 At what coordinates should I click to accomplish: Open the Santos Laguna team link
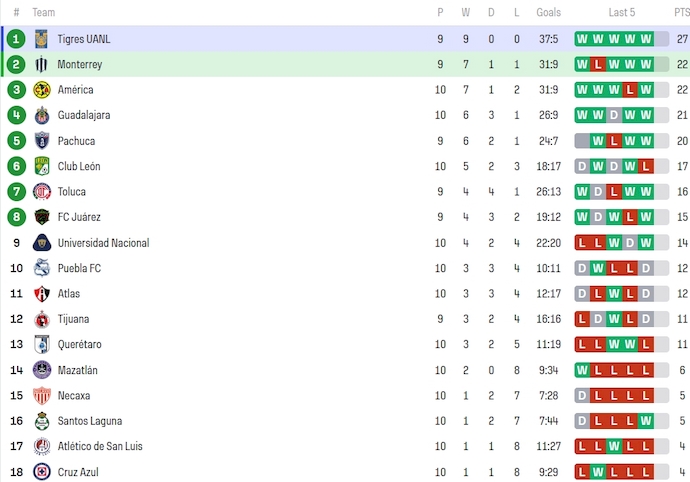point(89,421)
